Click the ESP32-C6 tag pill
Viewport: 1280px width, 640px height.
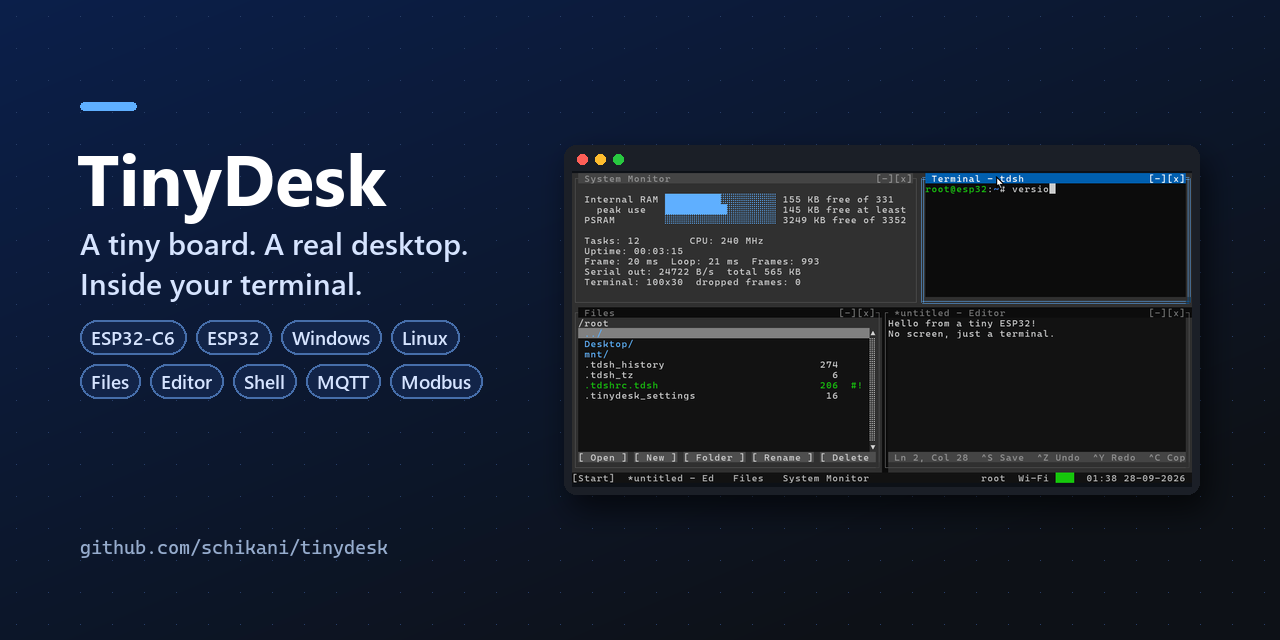(133, 338)
